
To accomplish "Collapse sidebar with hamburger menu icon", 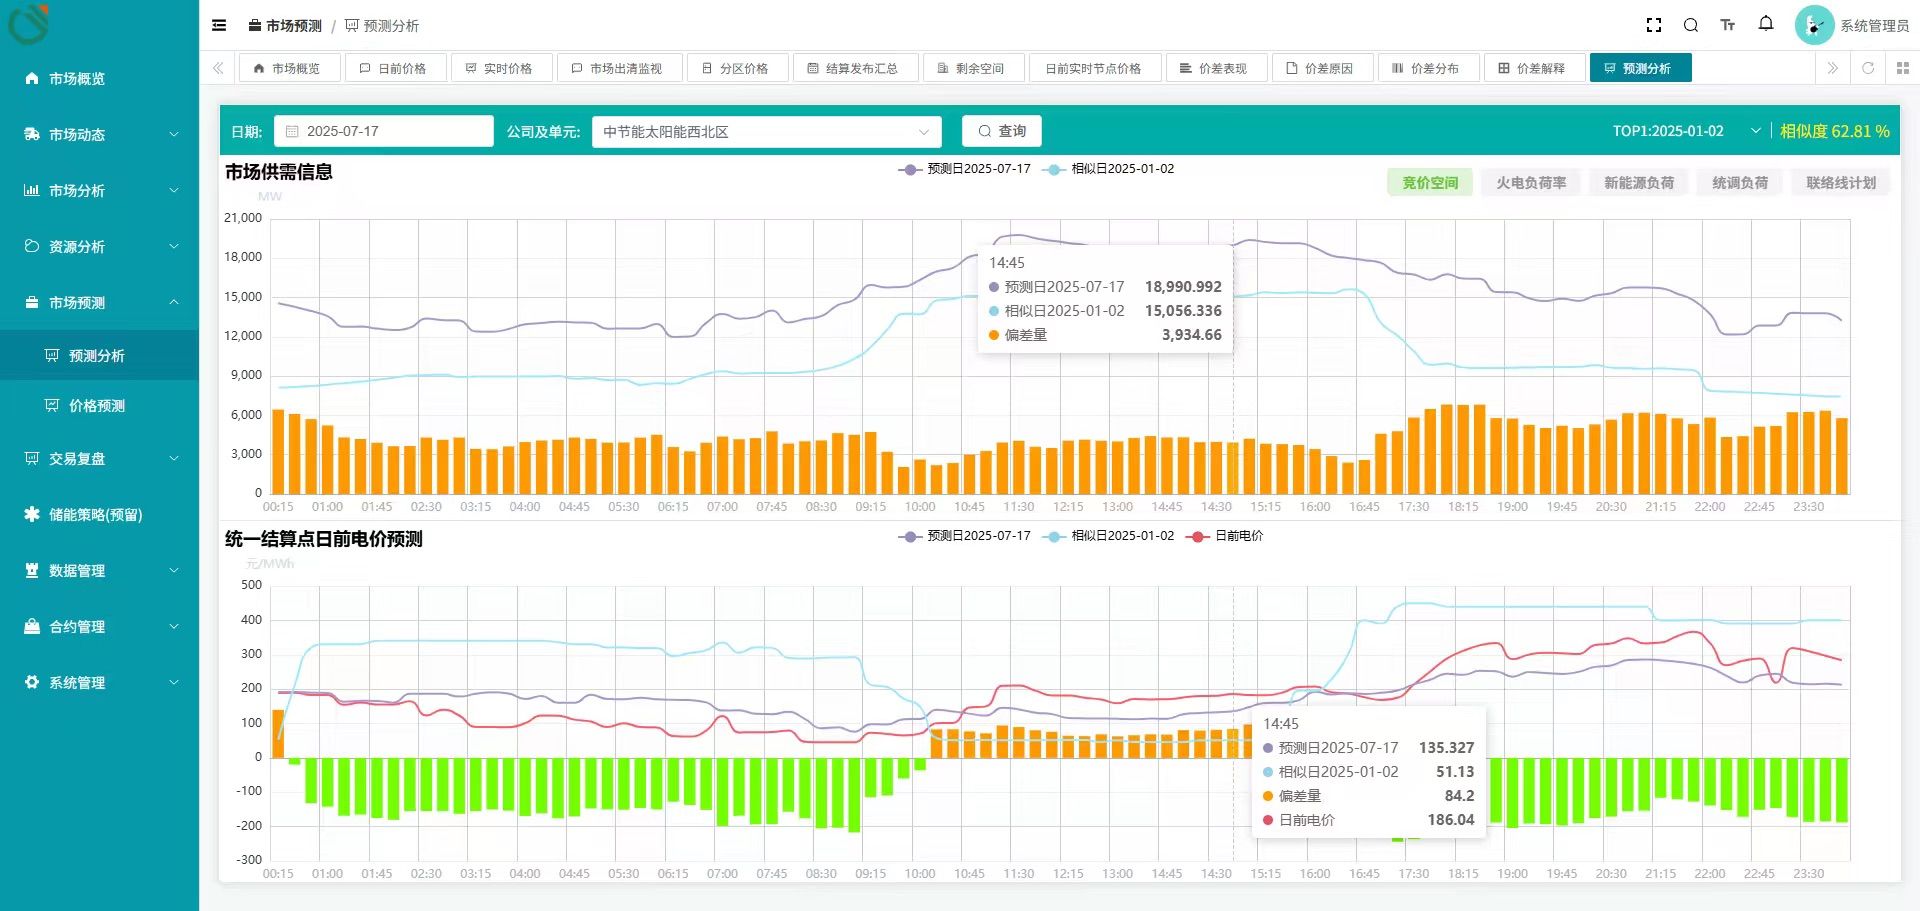I will coord(219,26).
